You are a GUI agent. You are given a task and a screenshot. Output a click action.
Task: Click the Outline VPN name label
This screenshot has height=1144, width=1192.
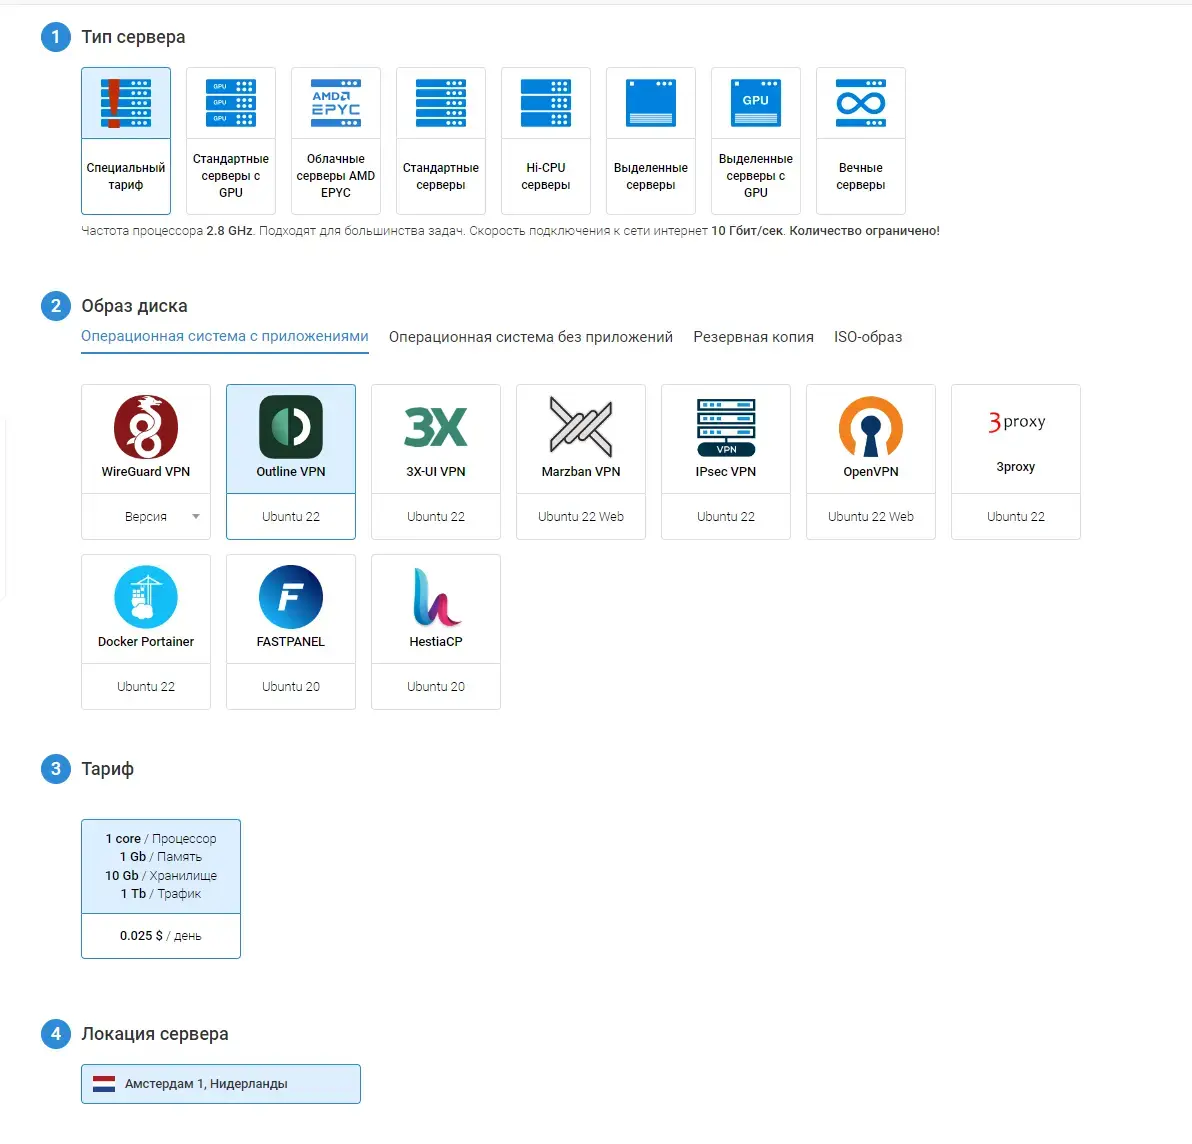291,472
